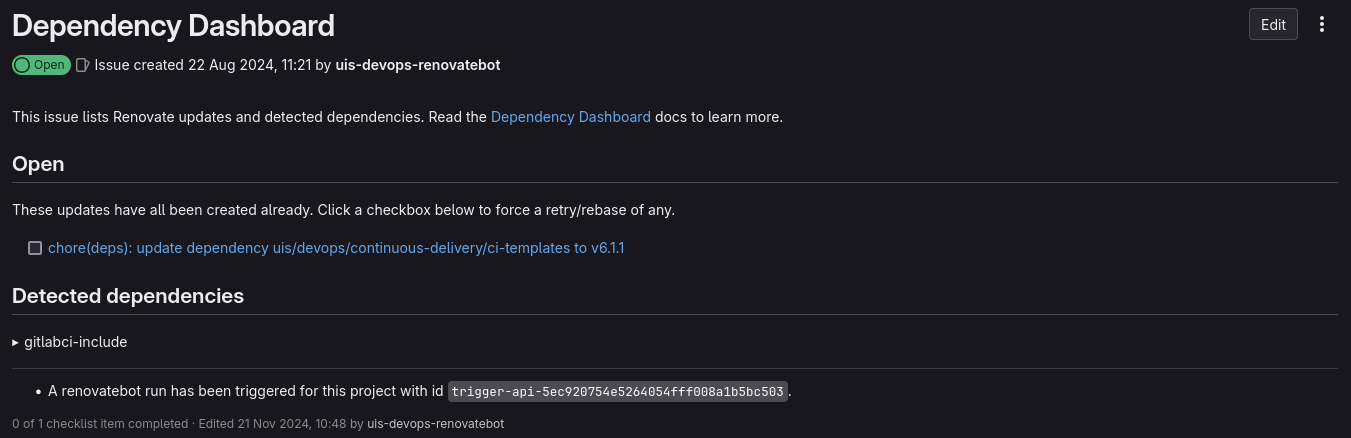
Task: Click the renovatebot run triggered bullet text
Action: pyautogui.click(x=245, y=392)
